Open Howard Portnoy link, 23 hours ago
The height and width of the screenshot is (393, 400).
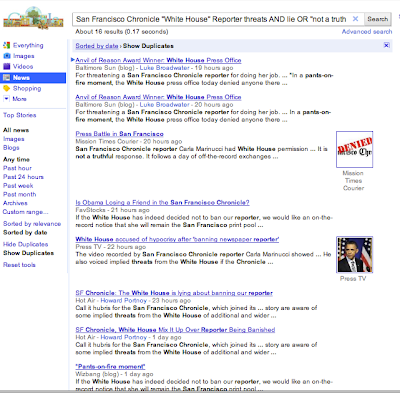[124, 301]
